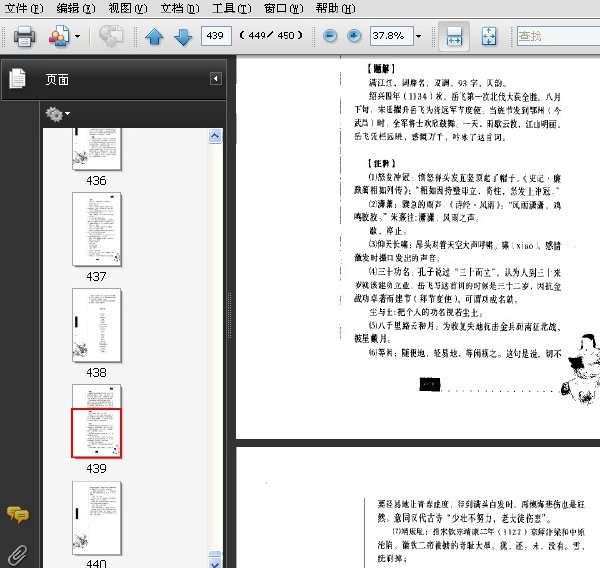The width and height of the screenshot is (600, 568).
Task: Open the 文件 (File) menu
Action: tap(24, 8)
